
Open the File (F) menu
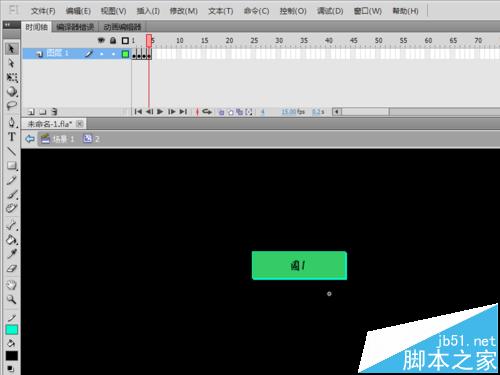[x=43, y=11]
